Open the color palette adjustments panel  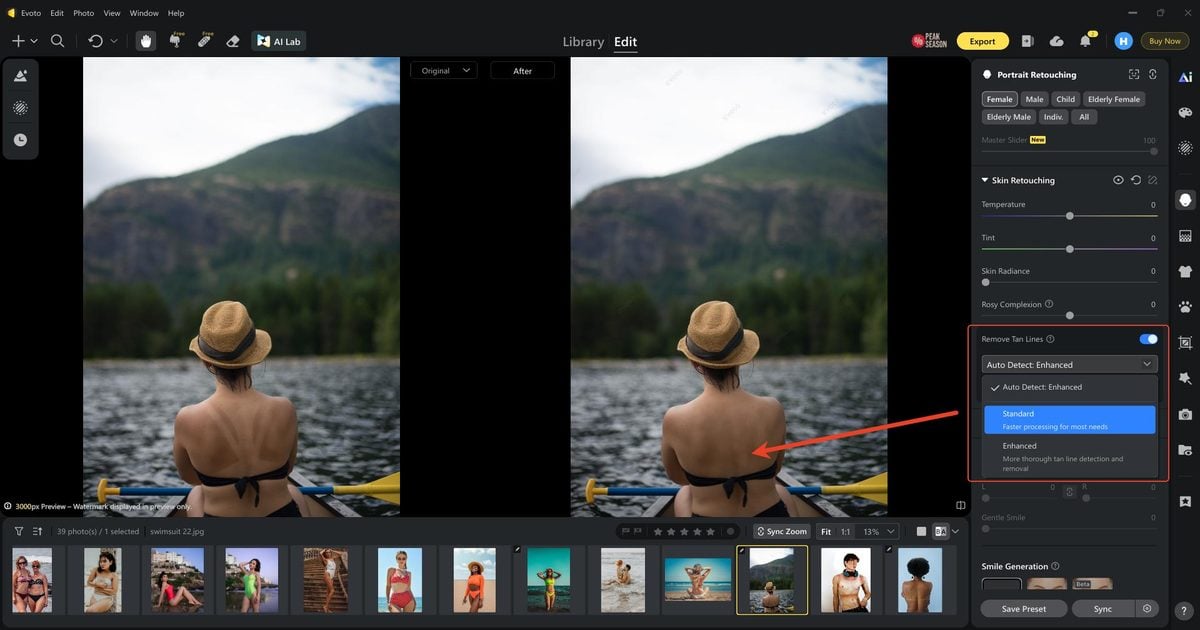click(1185, 112)
